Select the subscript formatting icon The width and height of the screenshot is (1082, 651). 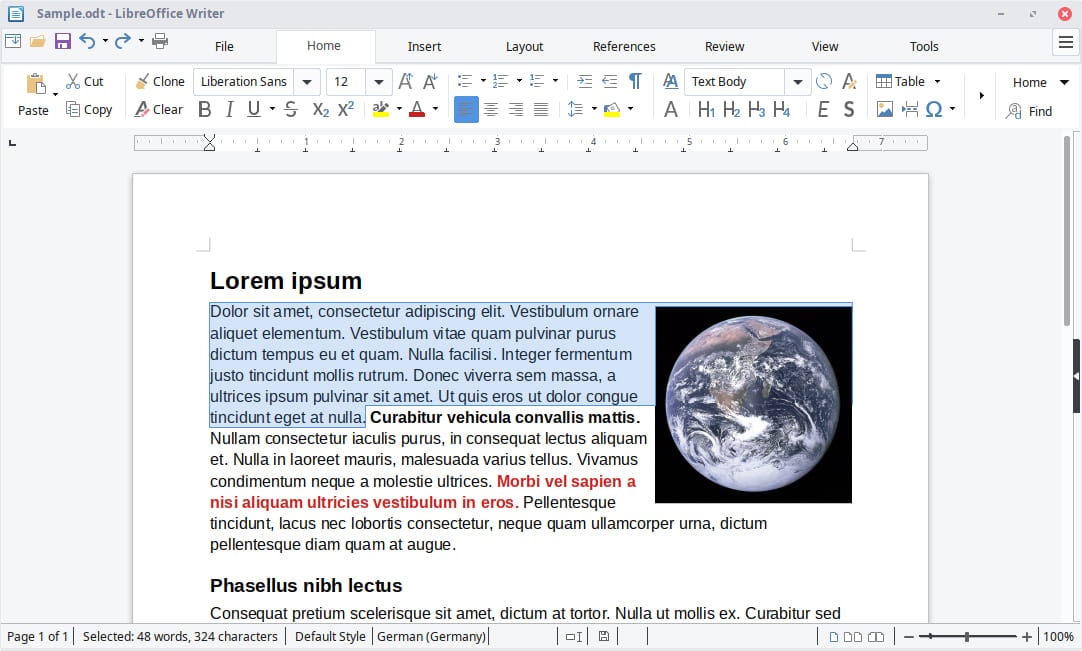click(320, 109)
